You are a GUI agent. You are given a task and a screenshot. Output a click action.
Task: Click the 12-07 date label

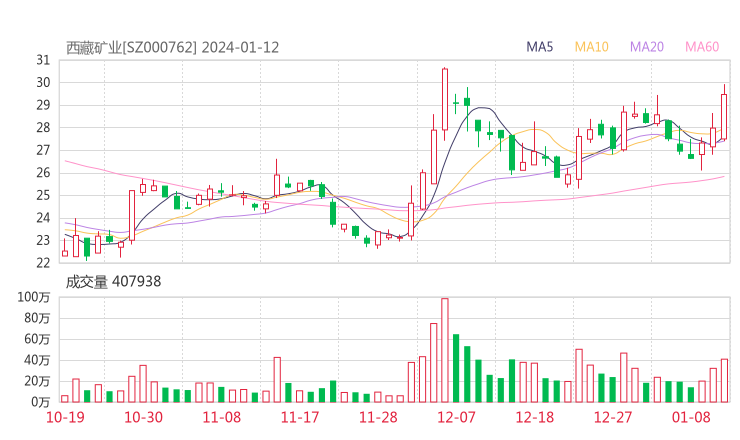coord(456,417)
